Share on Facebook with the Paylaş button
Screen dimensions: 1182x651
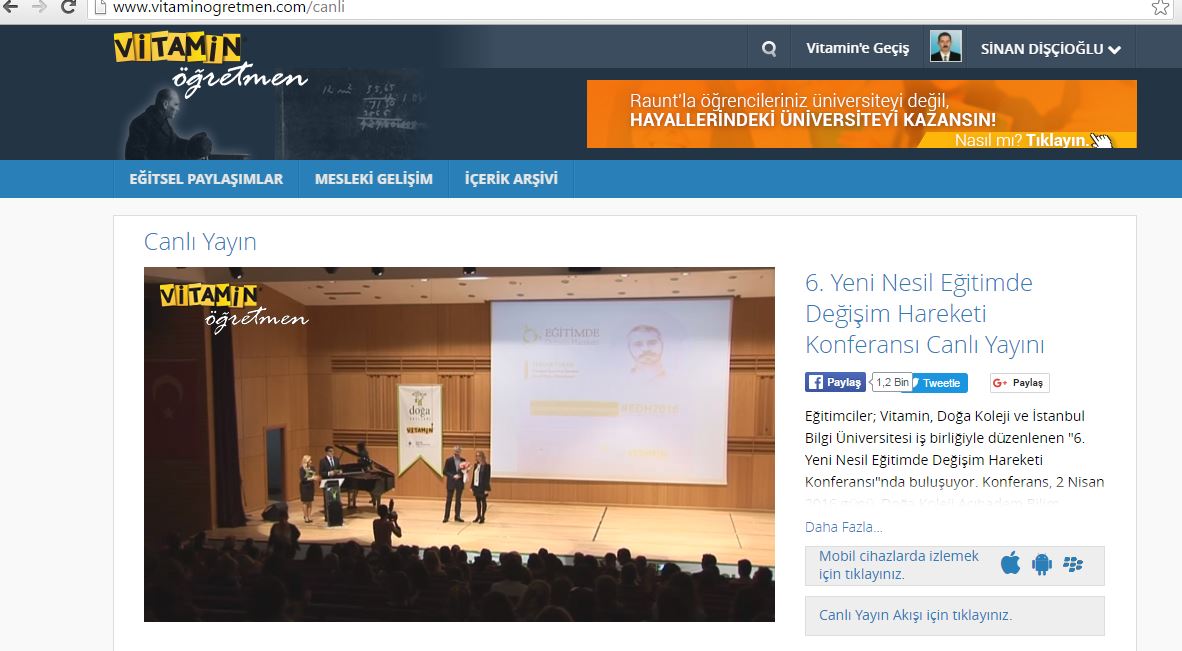click(x=835, y=382)
